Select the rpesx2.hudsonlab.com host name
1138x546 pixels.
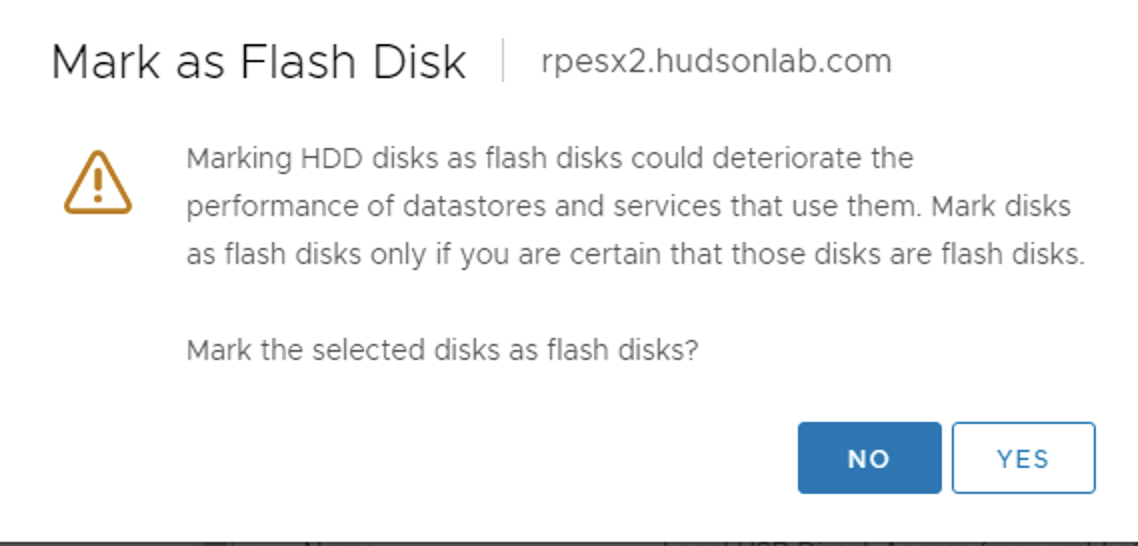[x=716, y=62]
